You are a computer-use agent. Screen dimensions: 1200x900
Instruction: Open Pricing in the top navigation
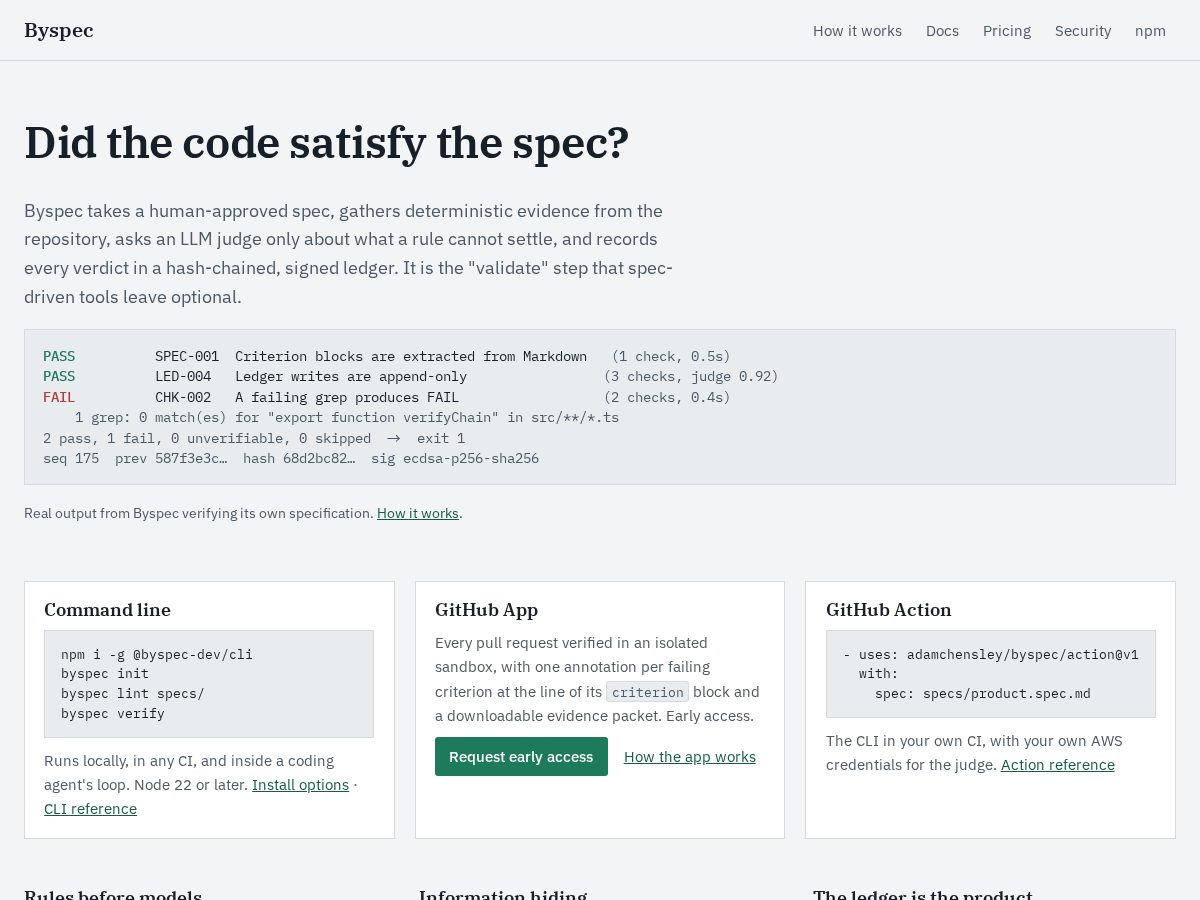[x=1006, y=31]
